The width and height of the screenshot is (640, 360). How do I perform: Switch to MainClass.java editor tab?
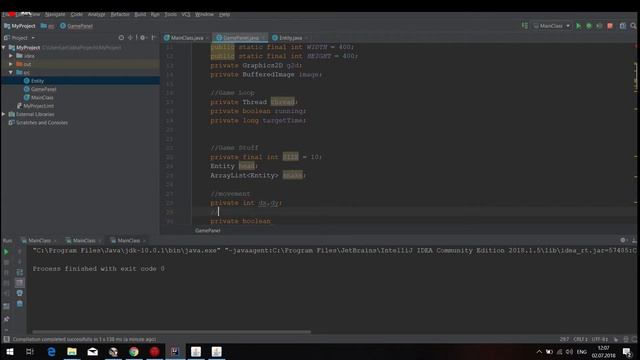click(x=186, y=38)
